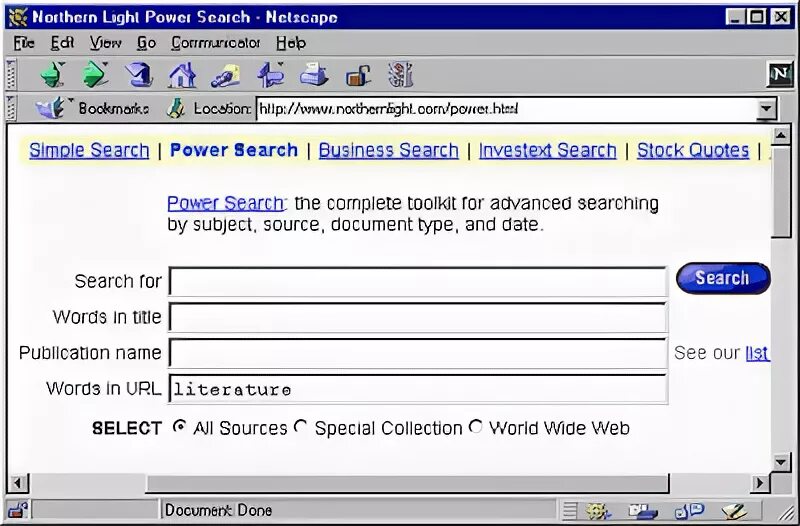Click the Forward arrow toolbar icon

click(x=95, y=74)
